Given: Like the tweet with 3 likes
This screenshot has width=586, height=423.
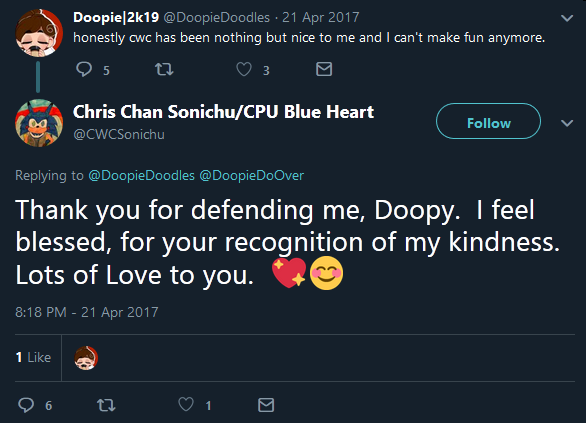Looking at the screenshot, I should (244, 69).
